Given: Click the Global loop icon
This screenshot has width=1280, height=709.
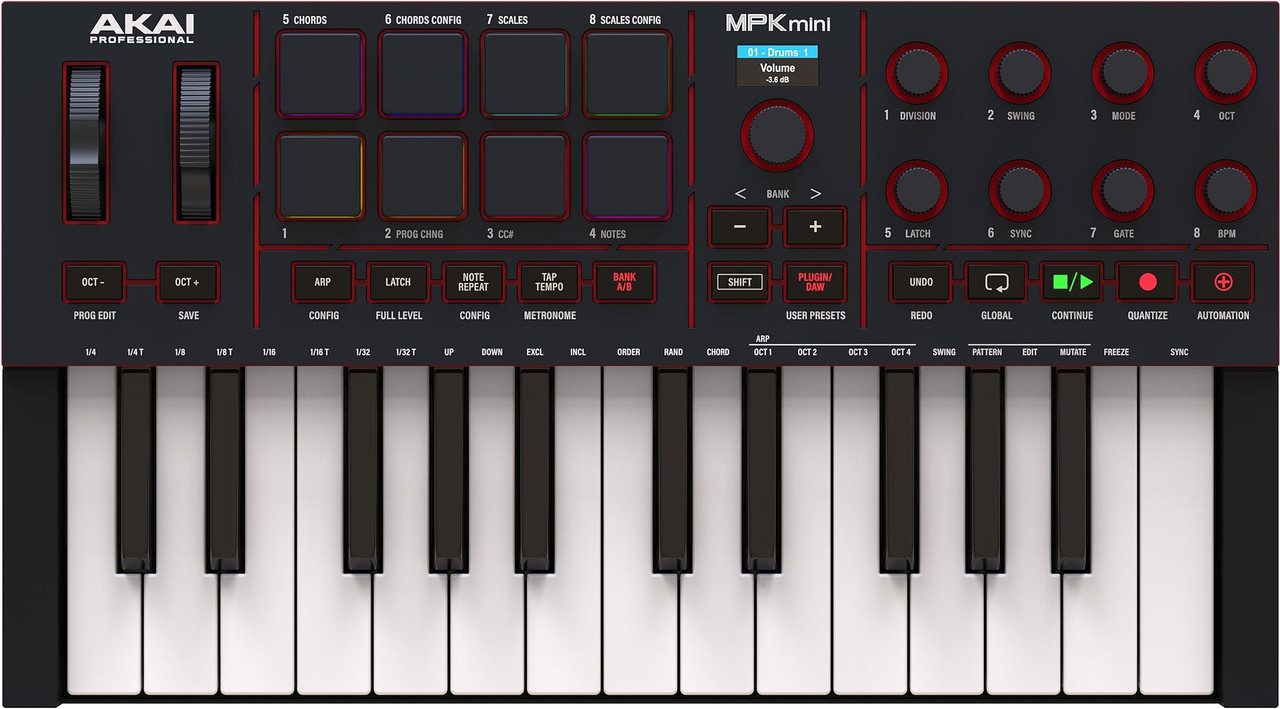Looking at the screenshot, I should pyautogui.click(x=996, y=282).
